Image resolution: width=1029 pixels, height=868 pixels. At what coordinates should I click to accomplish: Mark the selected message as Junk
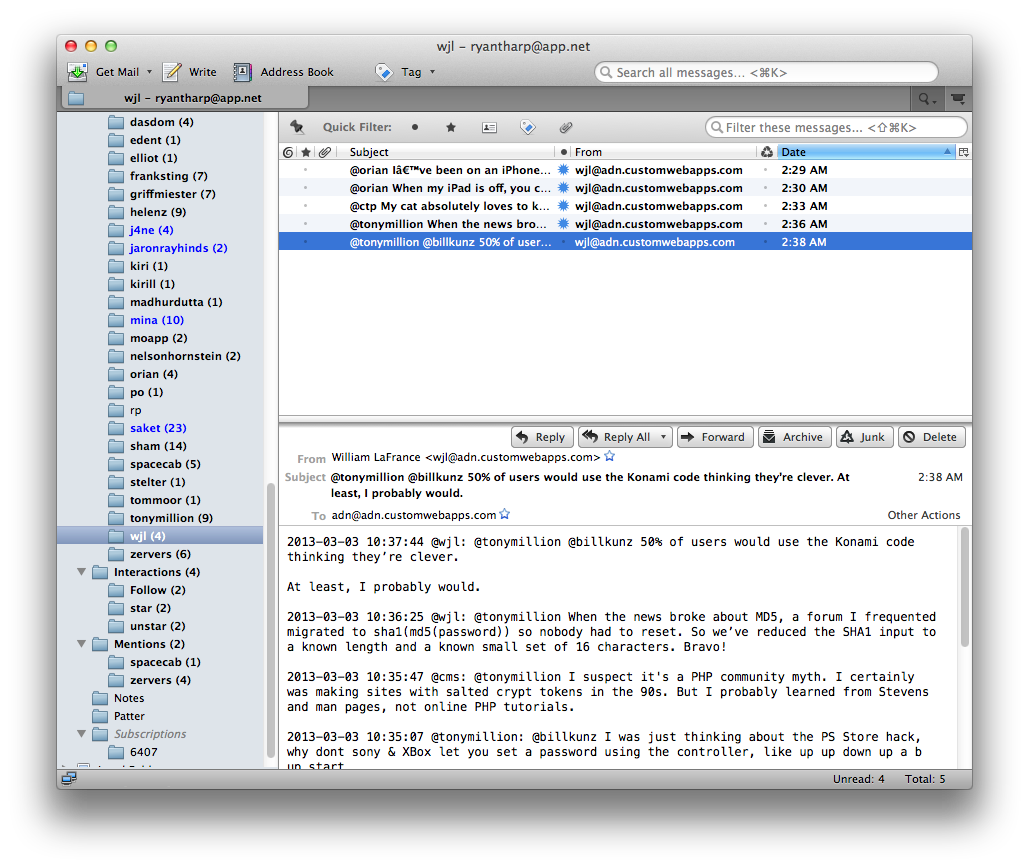point(864,437)
